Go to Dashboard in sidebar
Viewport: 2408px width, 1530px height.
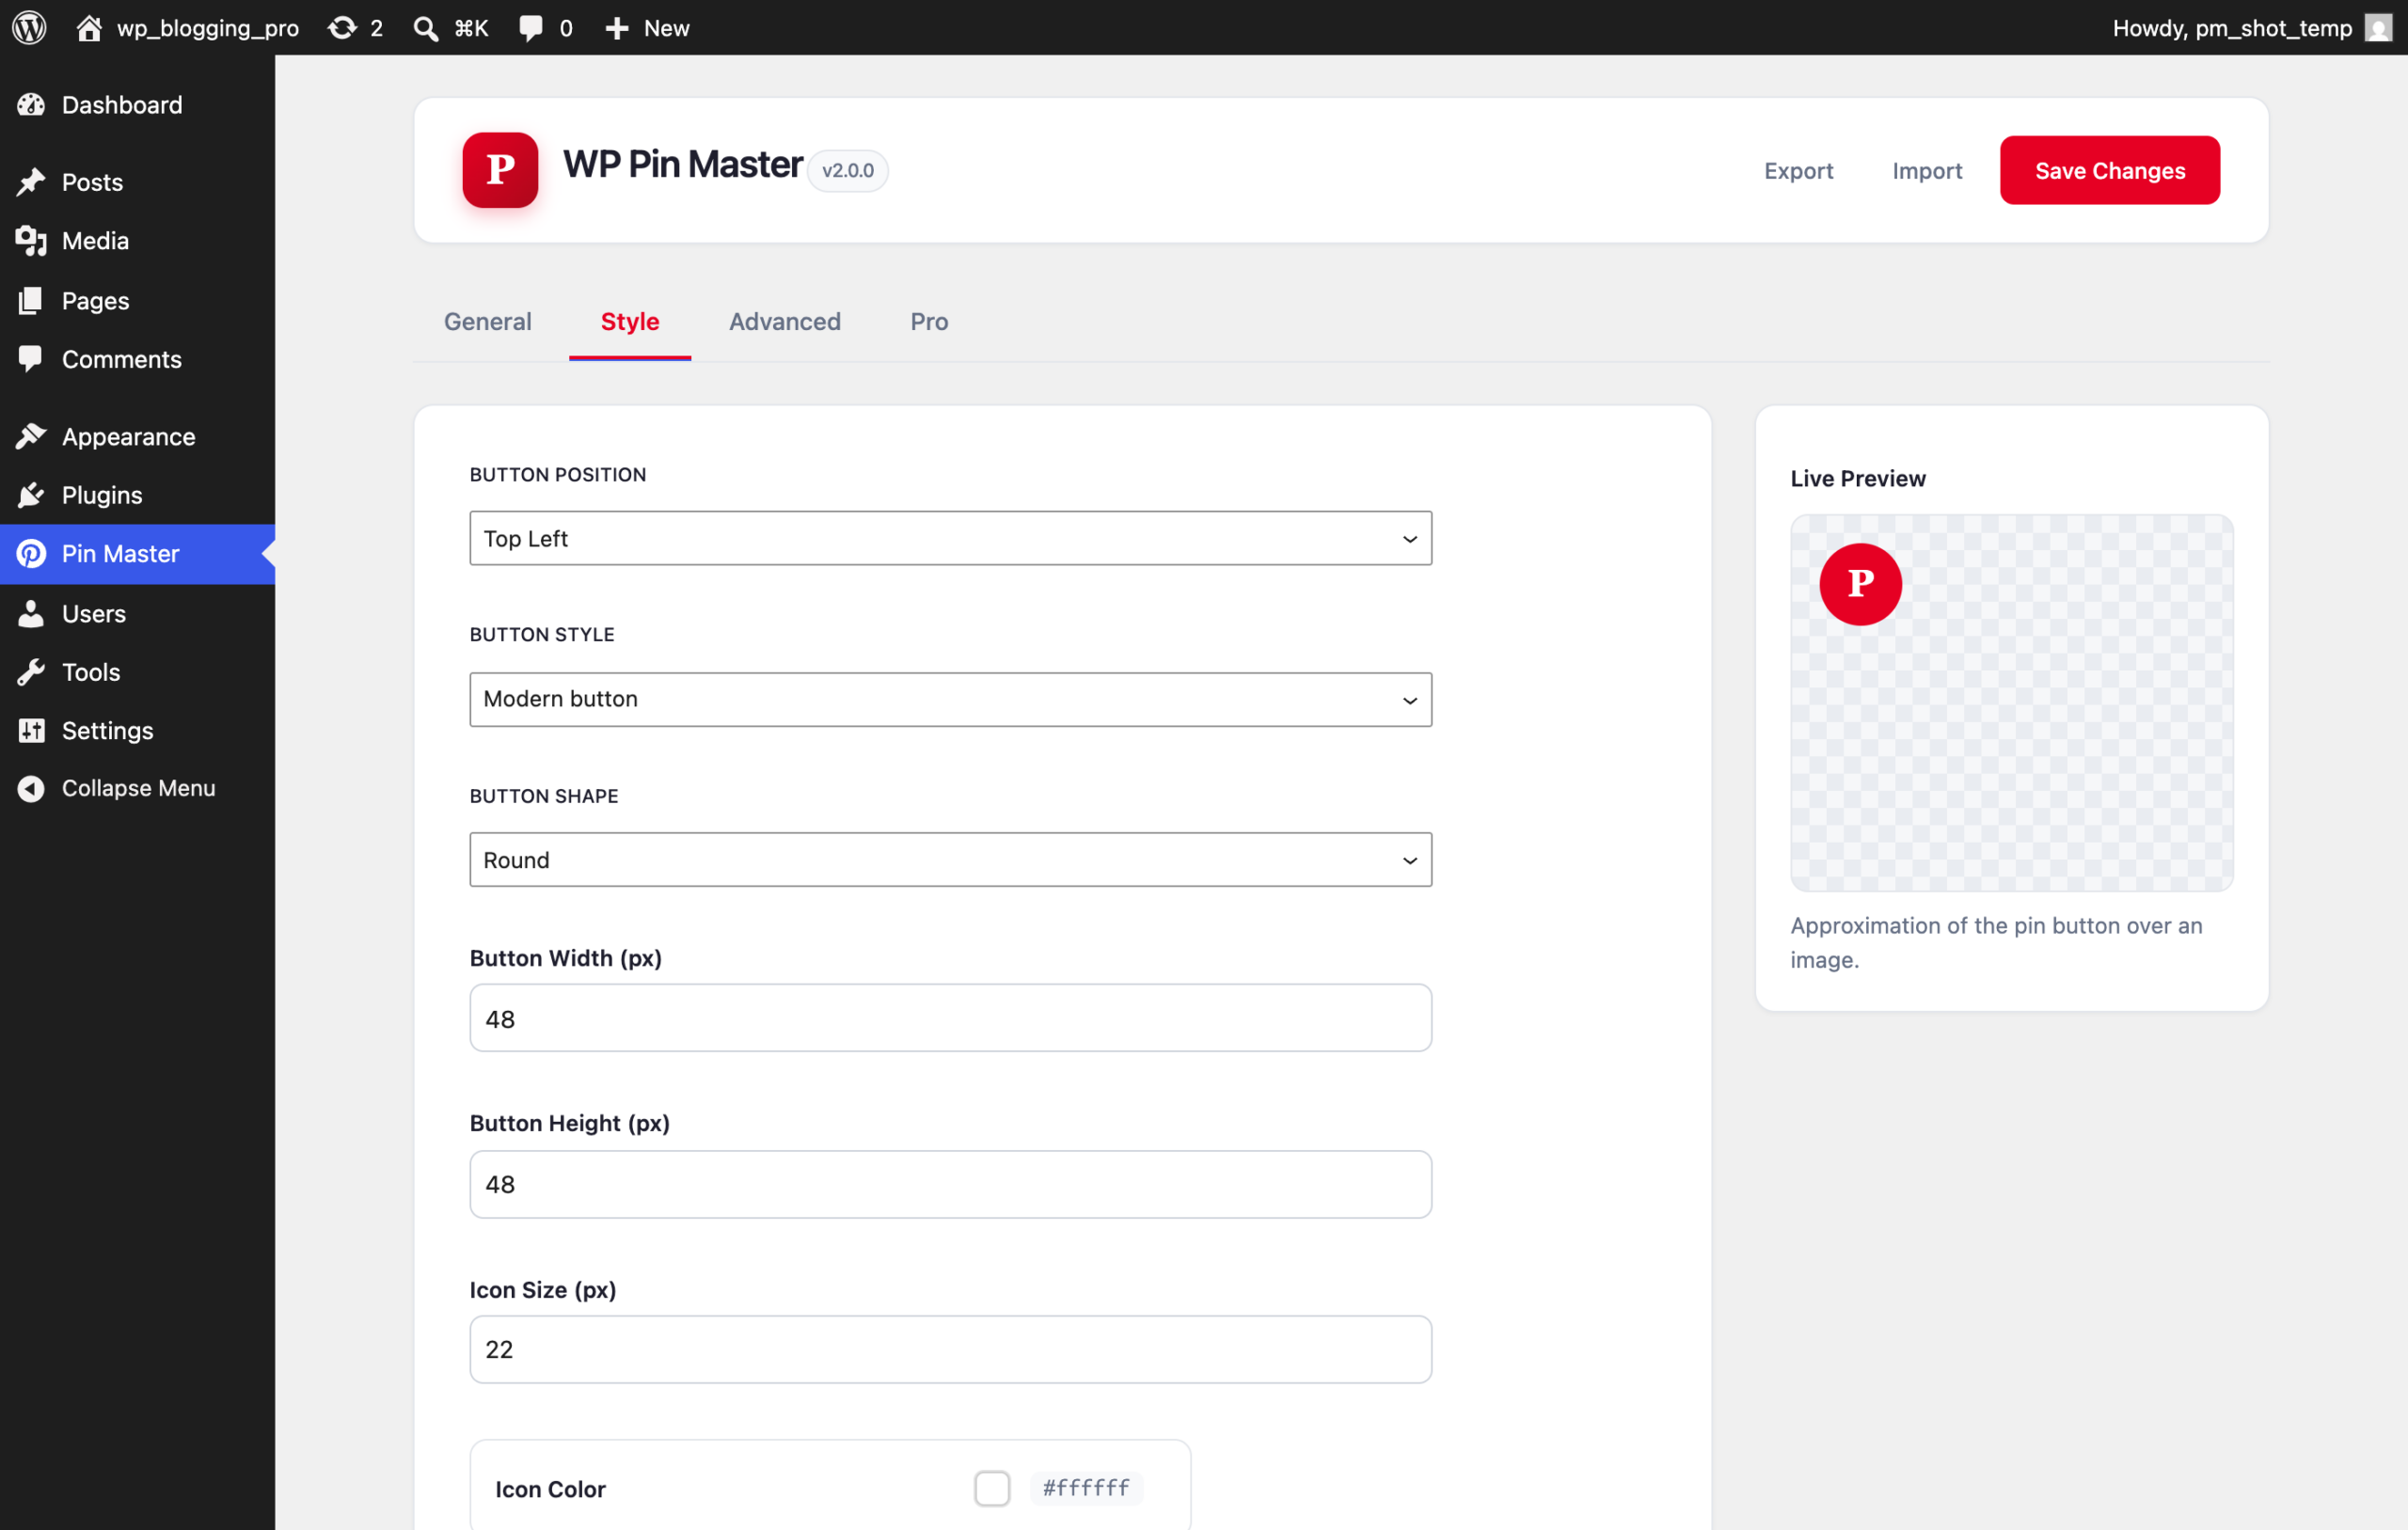click(x=137, y=105)
